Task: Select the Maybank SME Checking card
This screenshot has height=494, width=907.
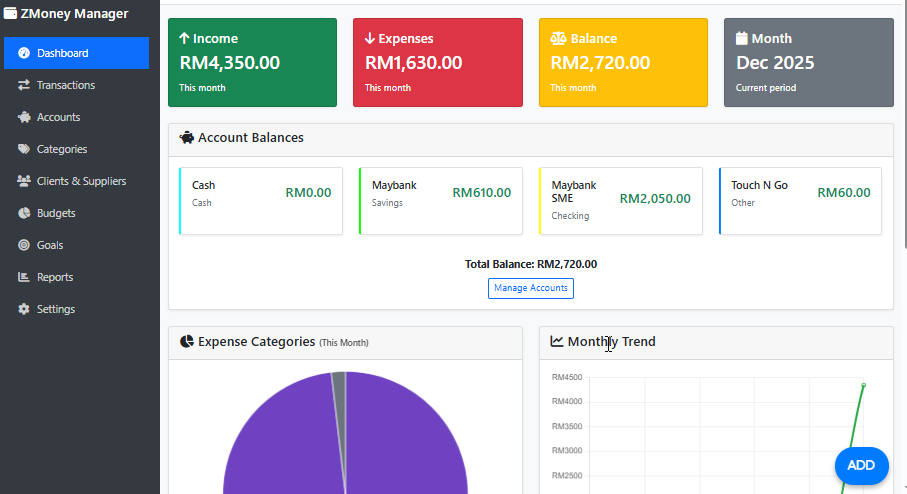Action: [621, 201]
